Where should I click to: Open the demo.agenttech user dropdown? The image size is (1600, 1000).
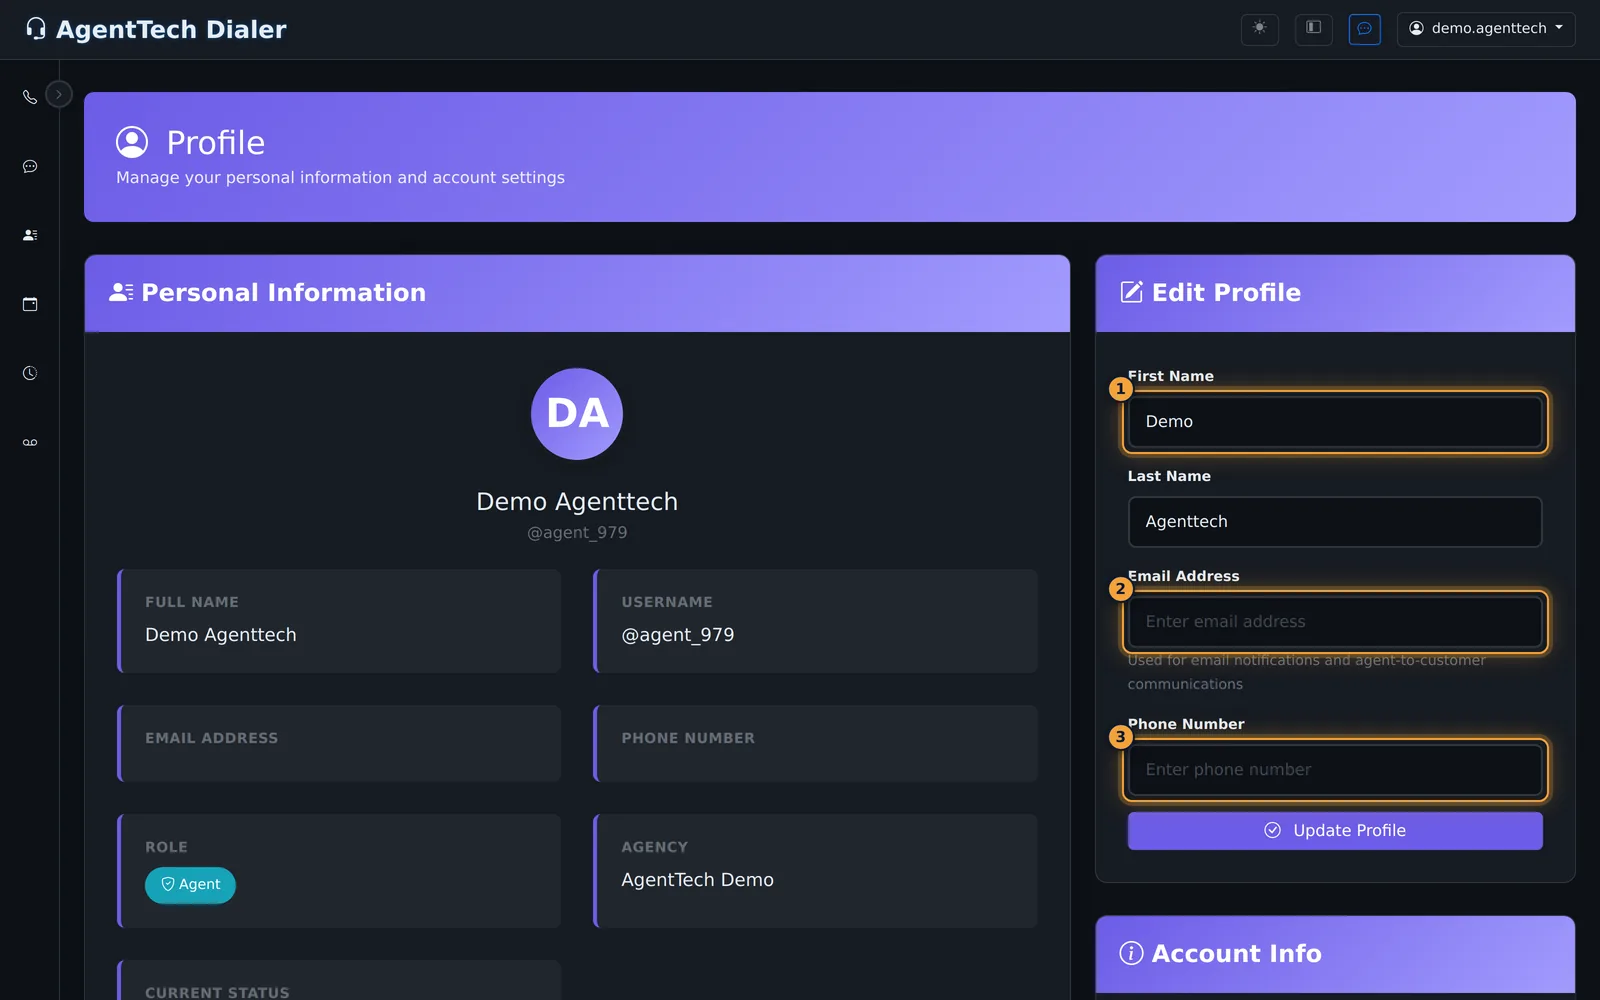[1486, 29]
